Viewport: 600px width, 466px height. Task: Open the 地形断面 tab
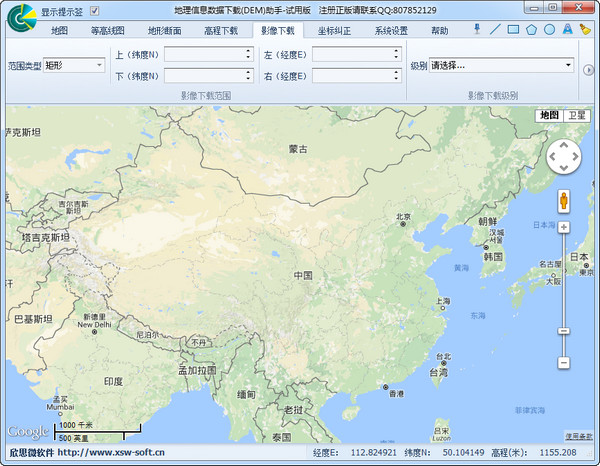[x=165, y=31]
